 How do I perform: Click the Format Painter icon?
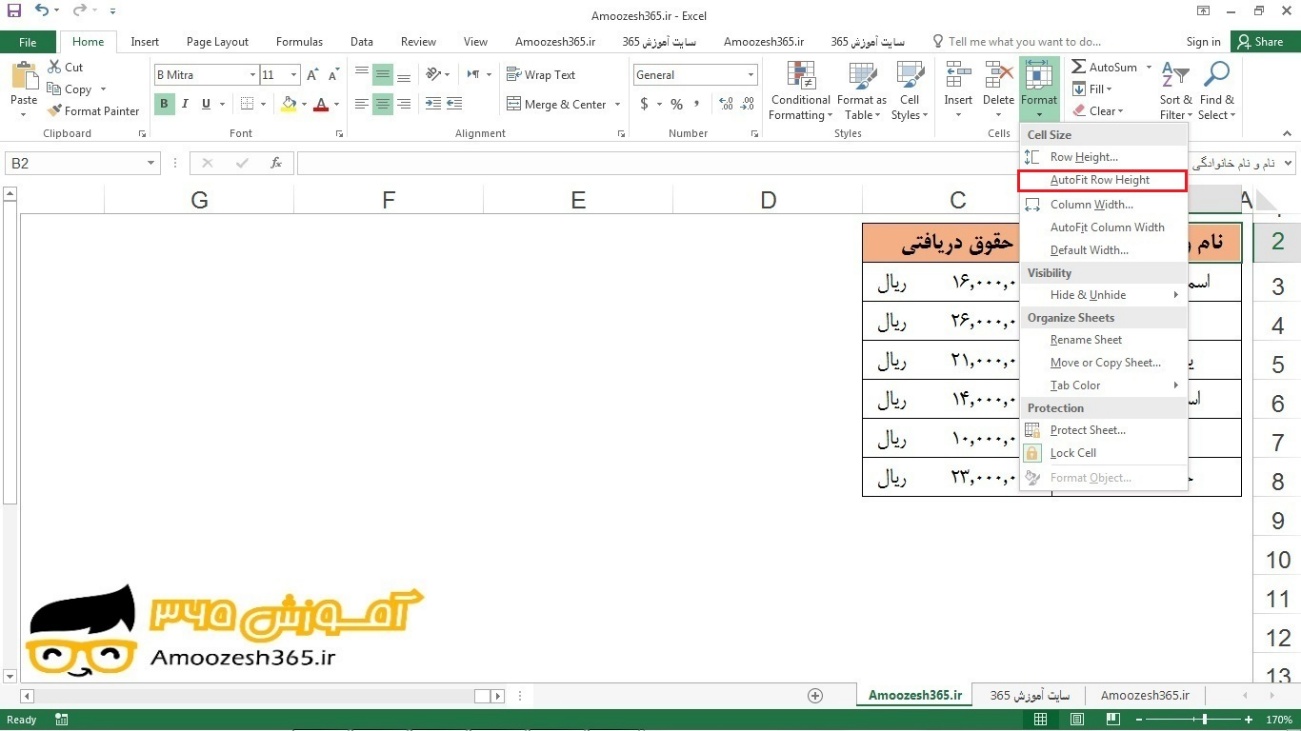[55, 111]
